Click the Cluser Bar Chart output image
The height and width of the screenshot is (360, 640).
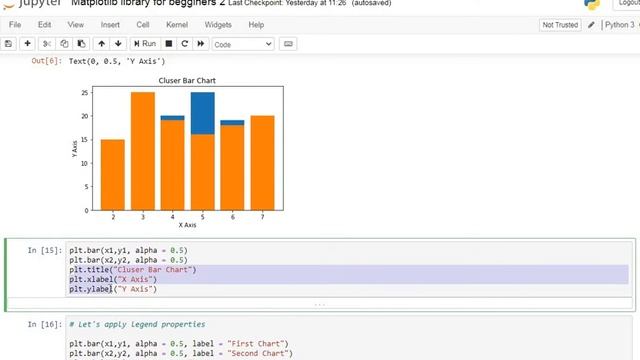(x=178, y=152)
